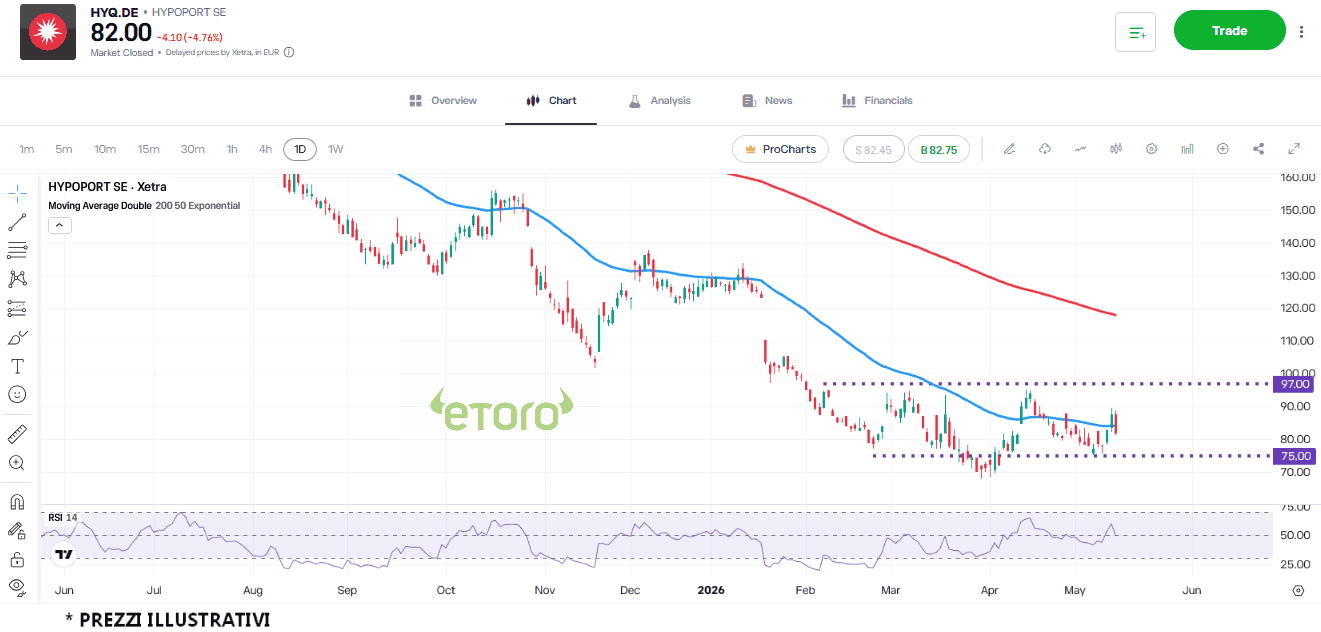This screenshot has height=632, width=1321.
Task: Select the 1D timeframe
Action: (x=300, y=149)
